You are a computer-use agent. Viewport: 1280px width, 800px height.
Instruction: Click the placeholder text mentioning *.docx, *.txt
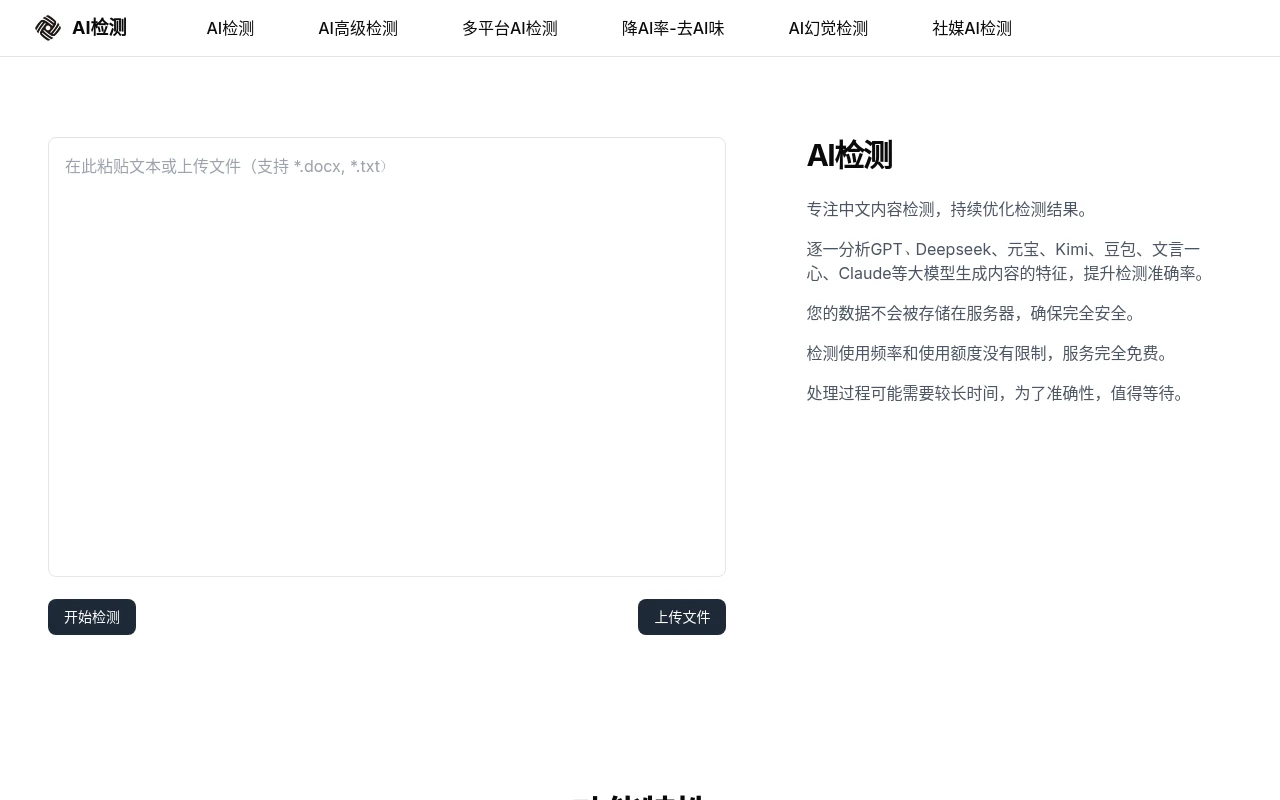227,166
